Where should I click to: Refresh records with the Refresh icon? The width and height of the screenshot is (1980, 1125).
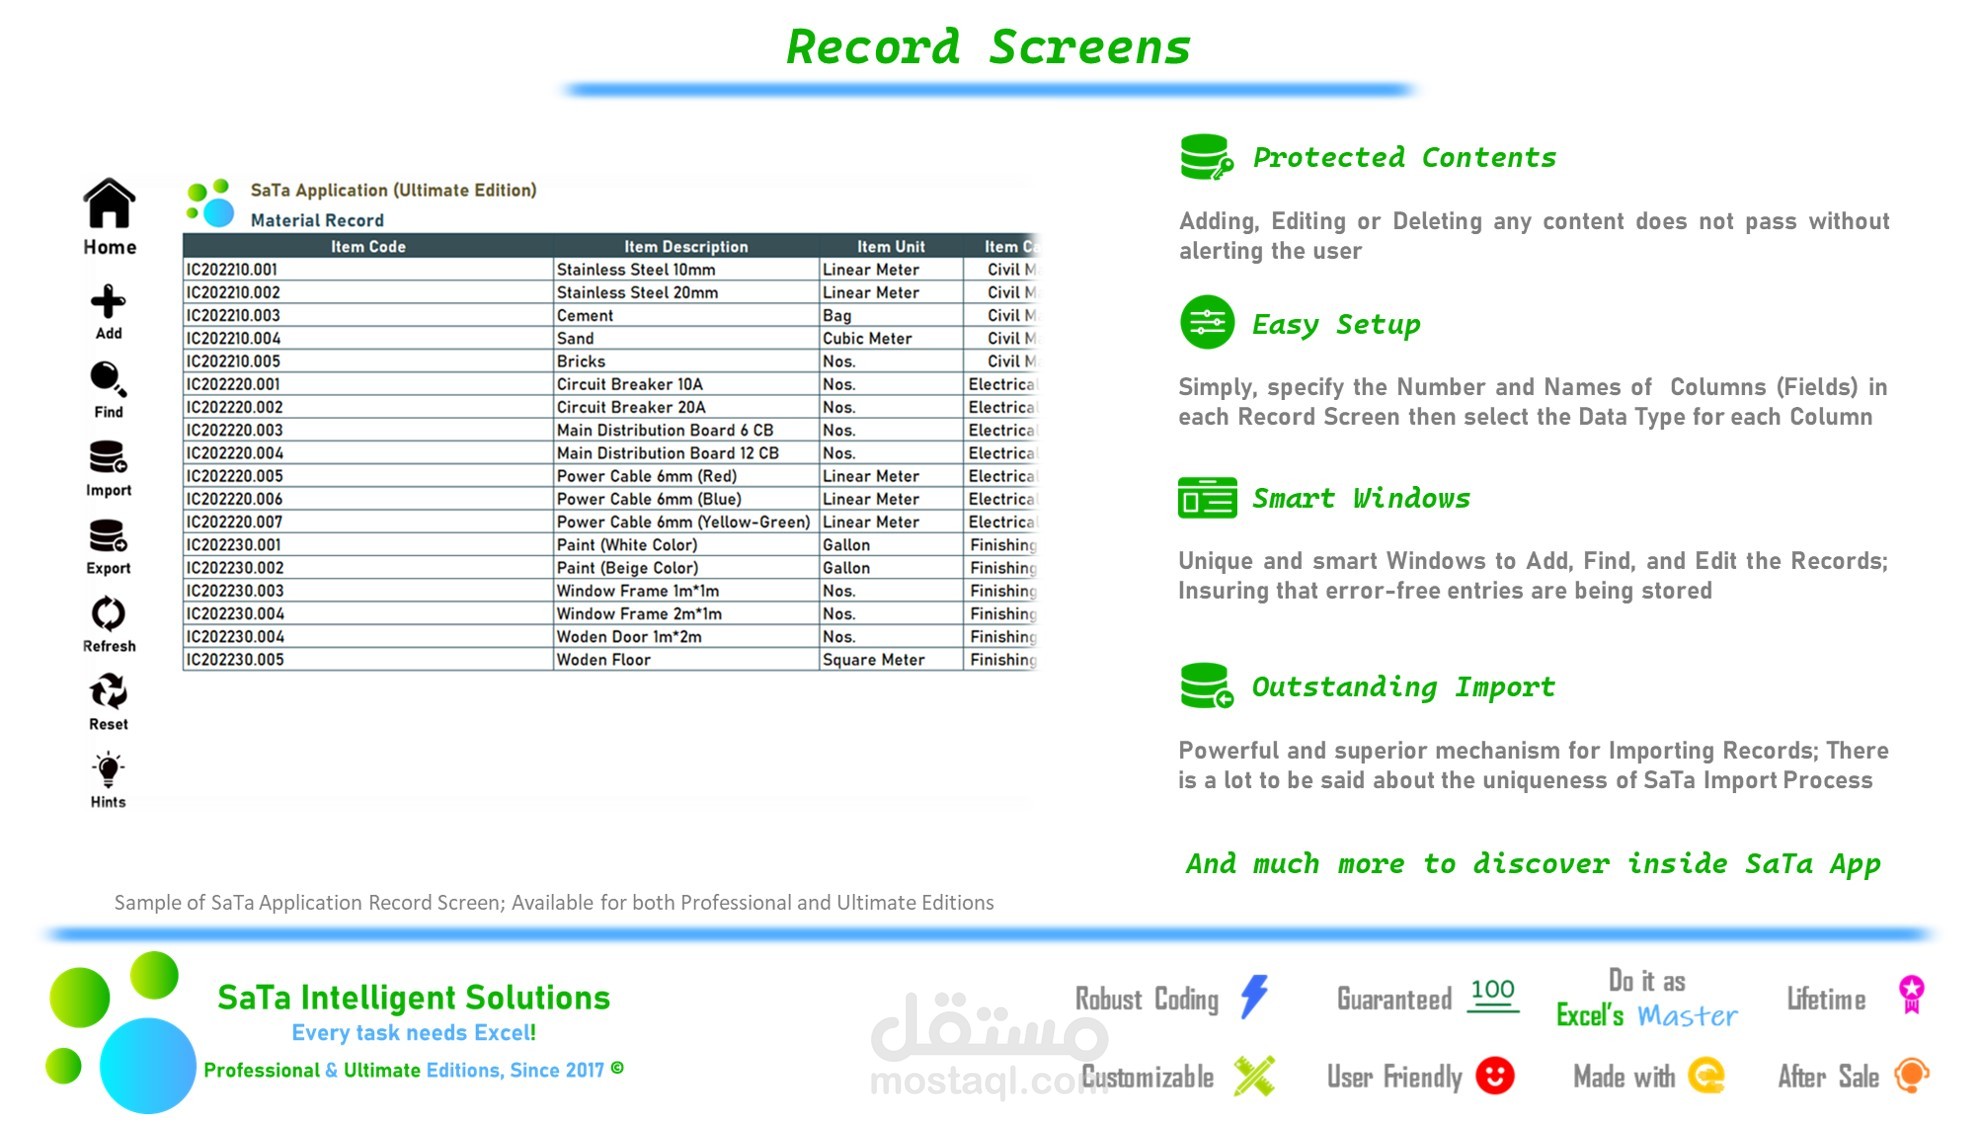pyautogui.click(x=108, y=613)
